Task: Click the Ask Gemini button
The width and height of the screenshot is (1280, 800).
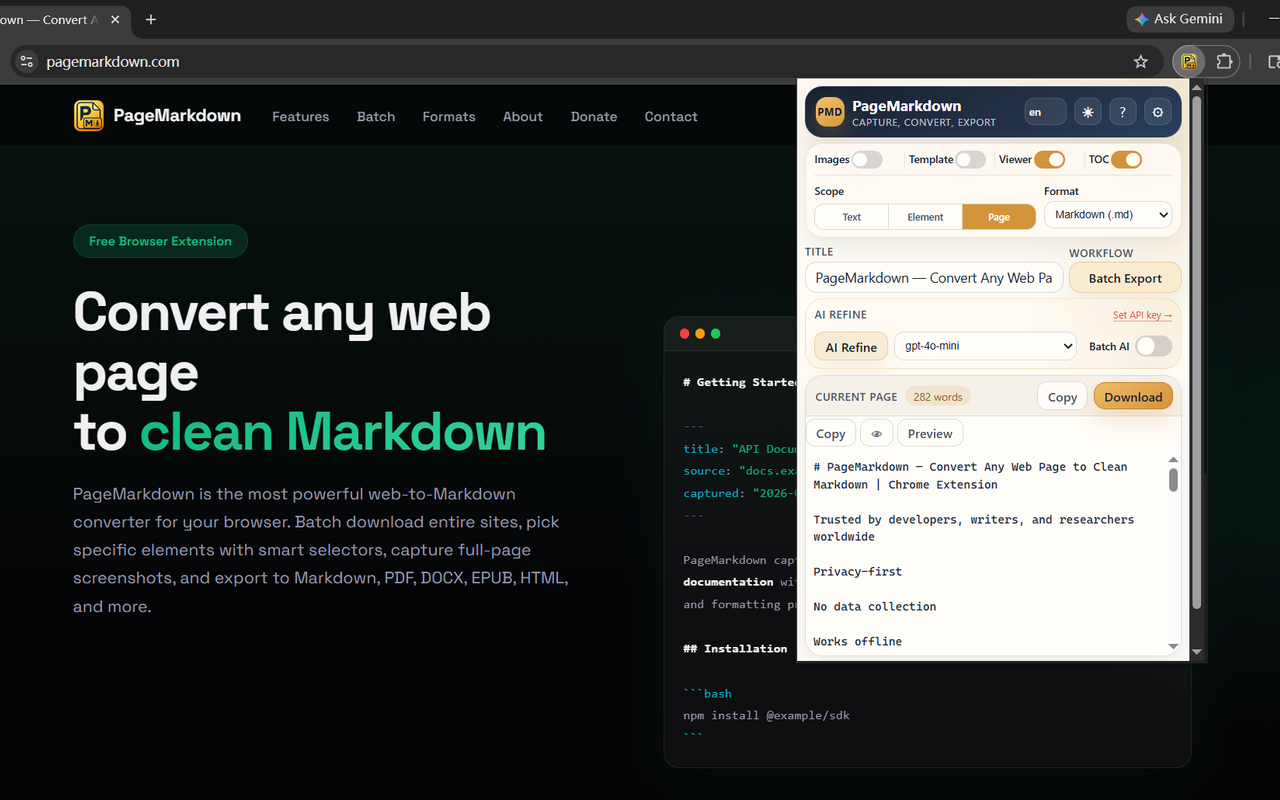Action: pyautogui.click(x=1178, y=19)
